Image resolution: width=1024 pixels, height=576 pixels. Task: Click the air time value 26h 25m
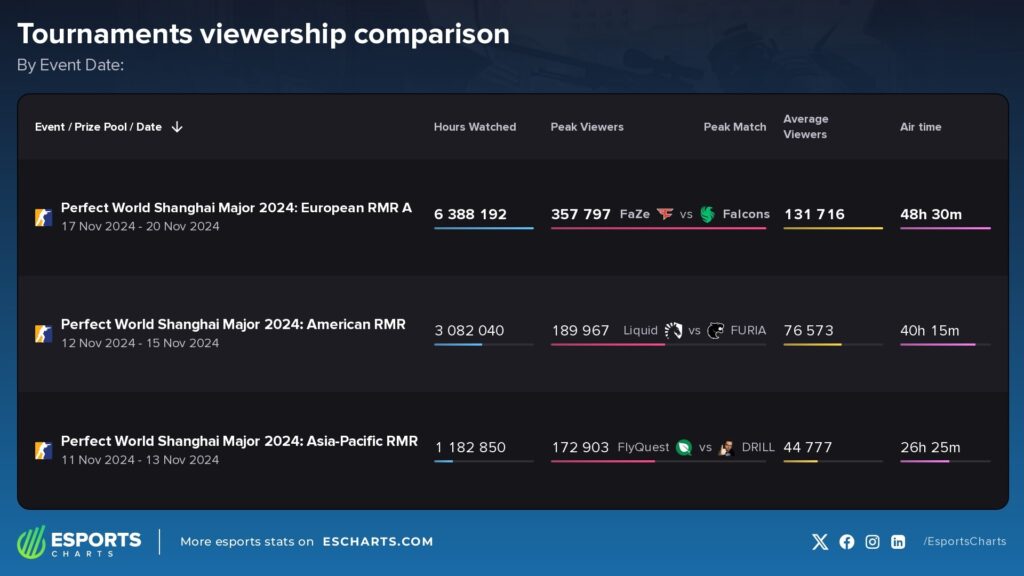931,447
